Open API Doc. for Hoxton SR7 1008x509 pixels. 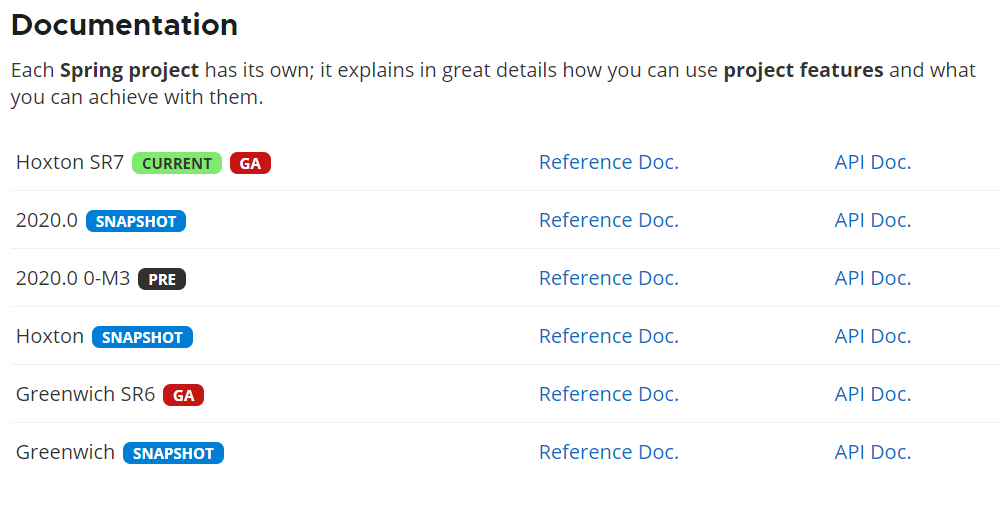873,162
